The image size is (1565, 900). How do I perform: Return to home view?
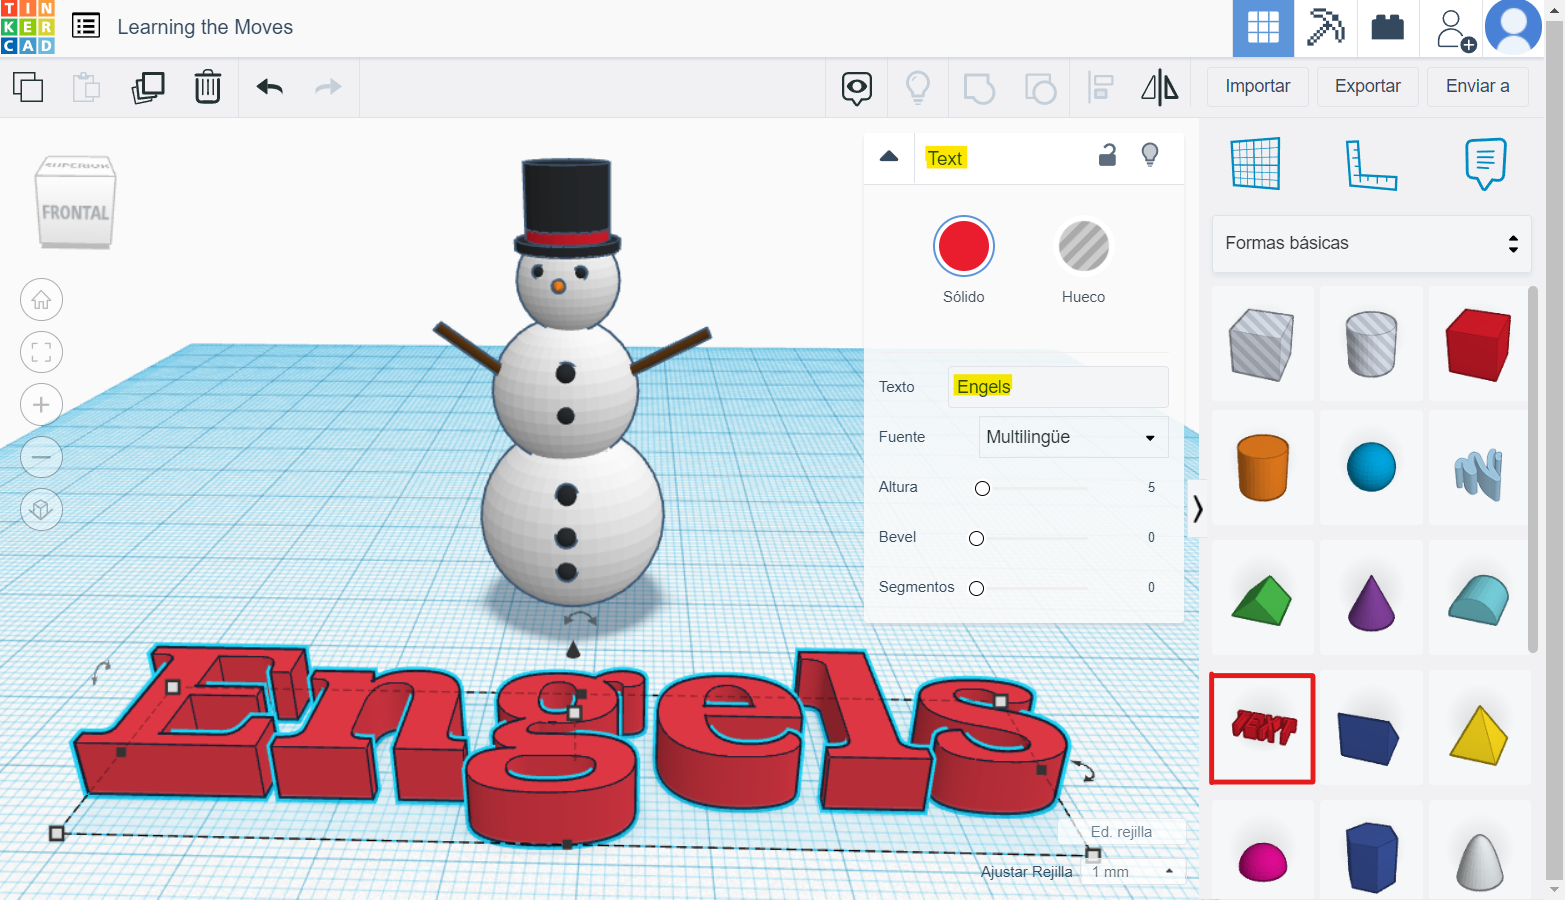click(x=41, y=300)
